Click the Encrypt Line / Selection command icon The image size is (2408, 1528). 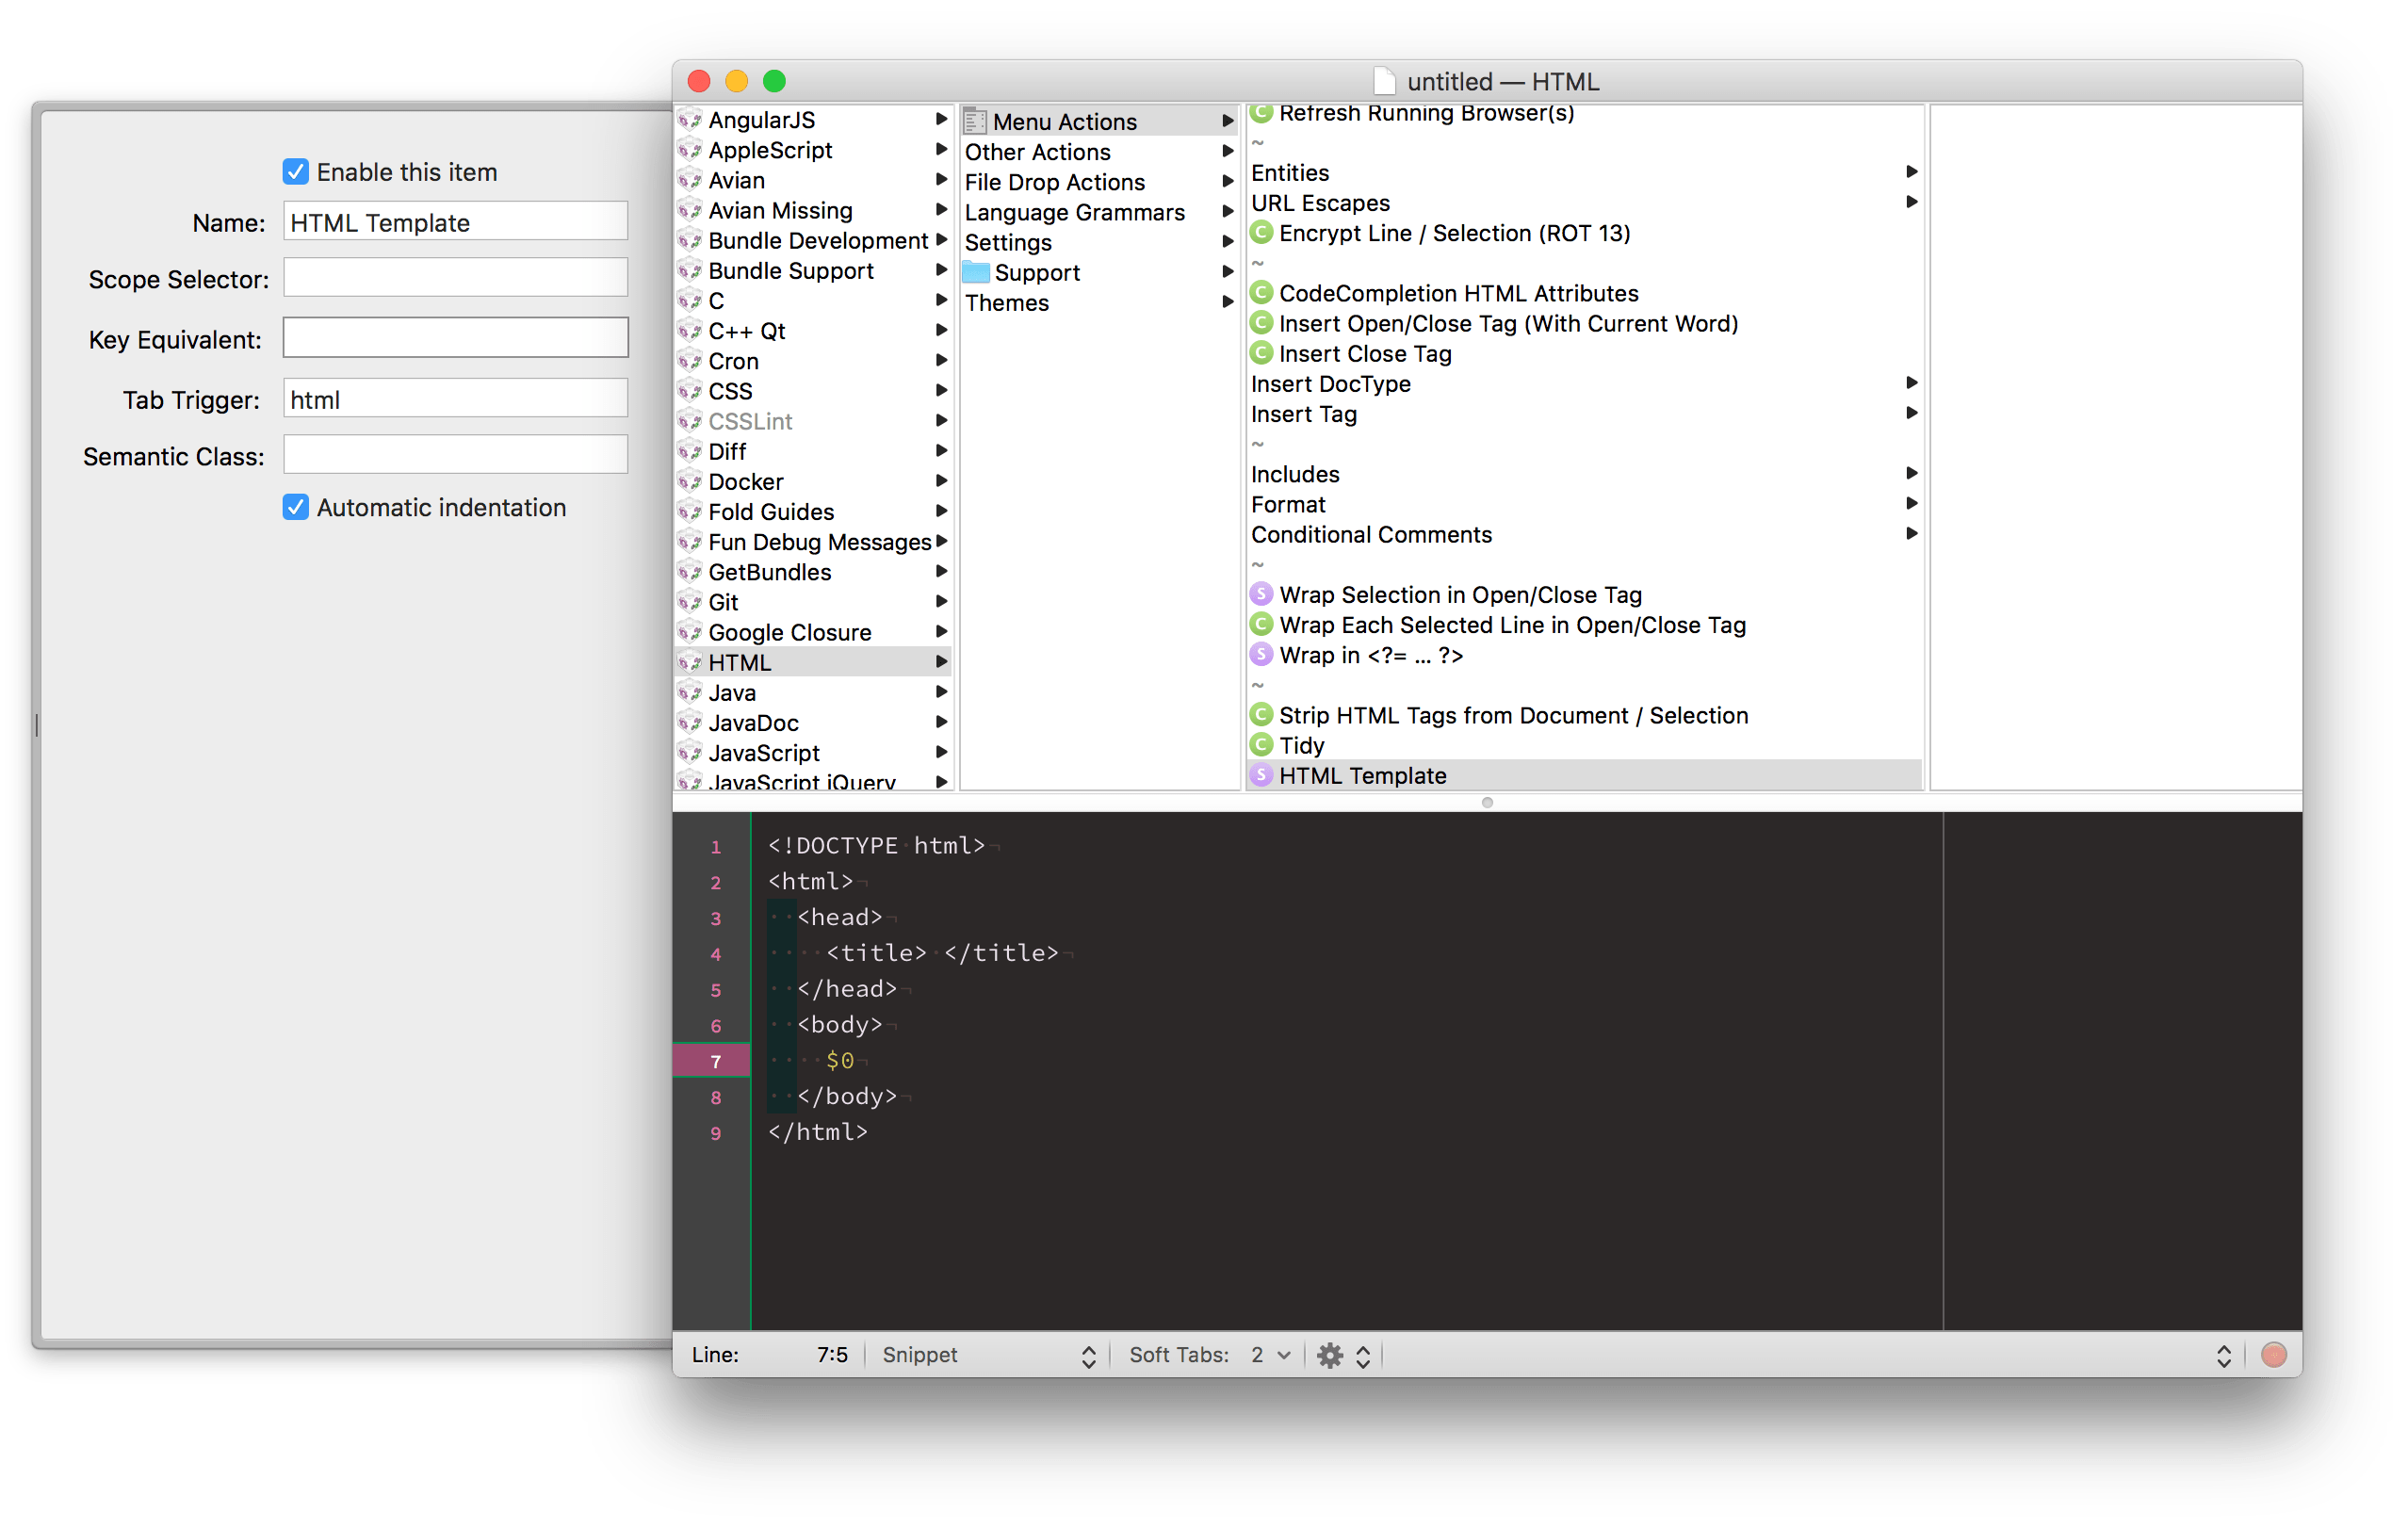[x=1261, y=233]
